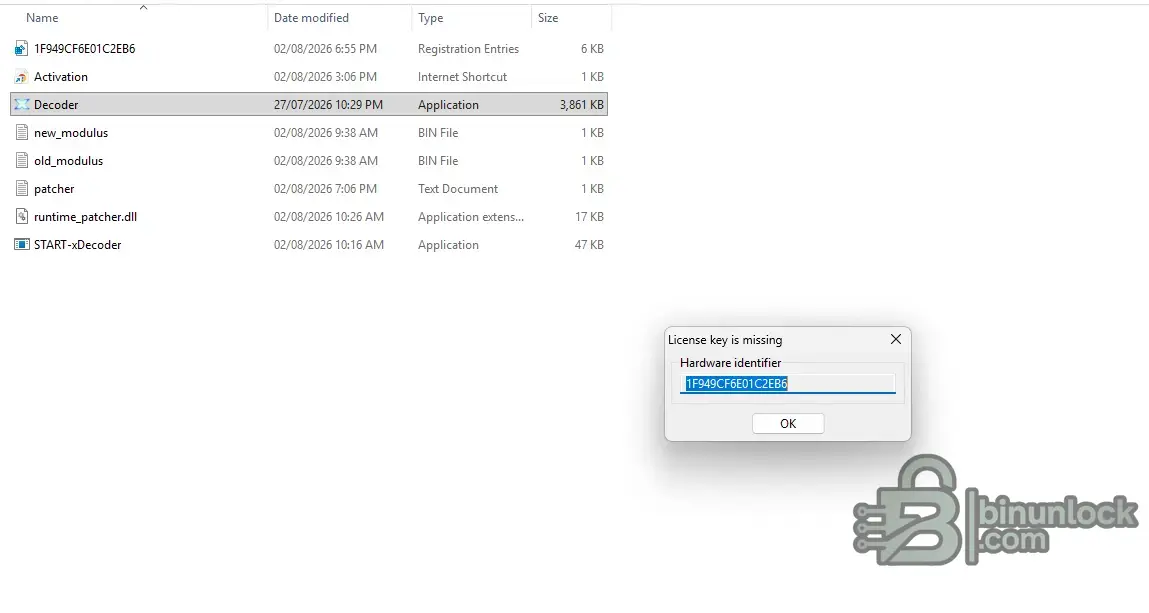This screenshot has height=613, width=1149.
Task: Select the Decoder file name
Action: (x=56, y=105)
